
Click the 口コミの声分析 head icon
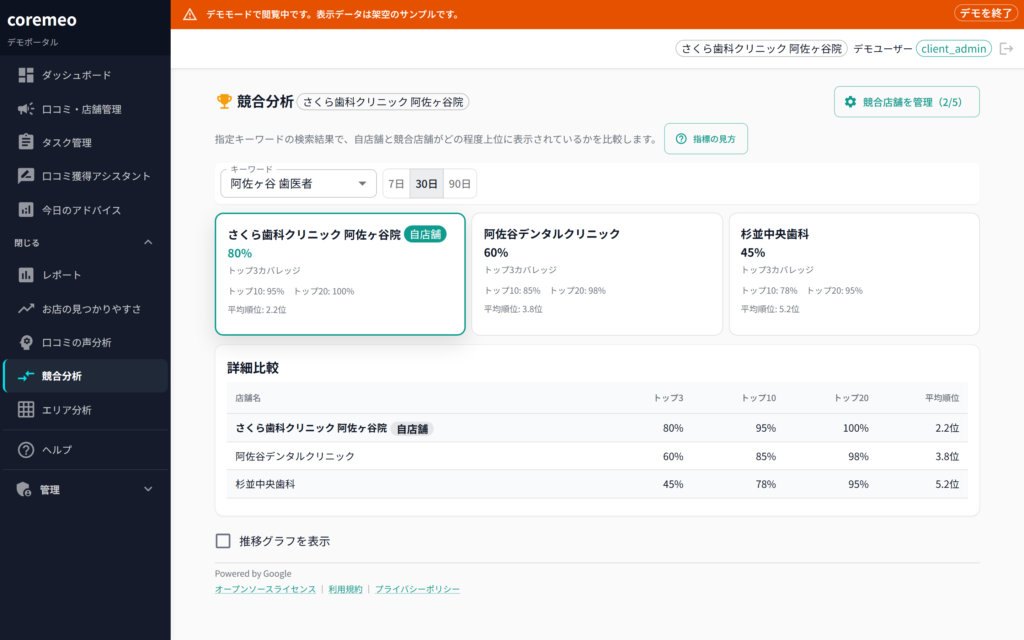click(25, 342)
